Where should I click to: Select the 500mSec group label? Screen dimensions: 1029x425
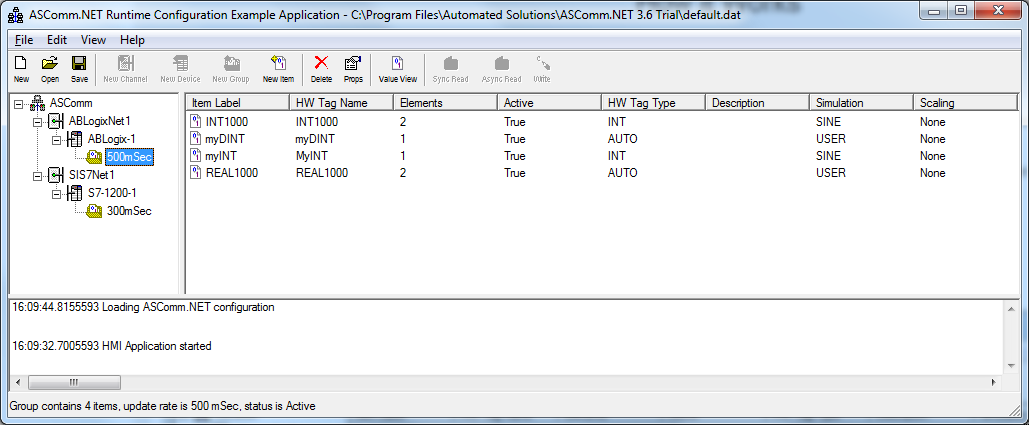tap(129, 157)
